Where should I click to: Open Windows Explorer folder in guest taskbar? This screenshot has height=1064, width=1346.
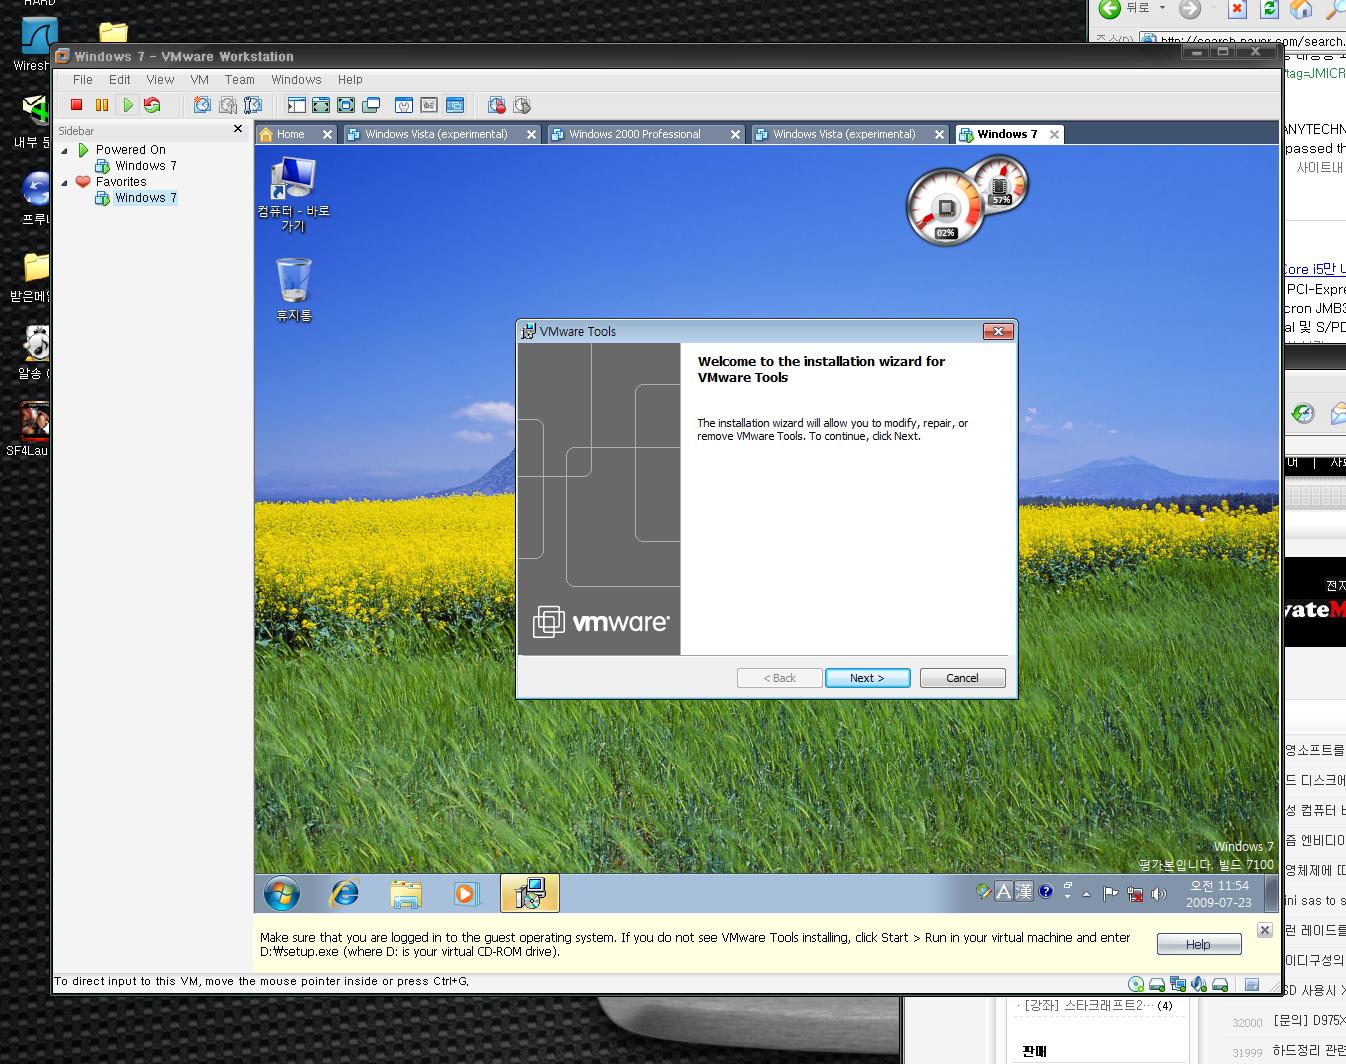tap(406, 893)
